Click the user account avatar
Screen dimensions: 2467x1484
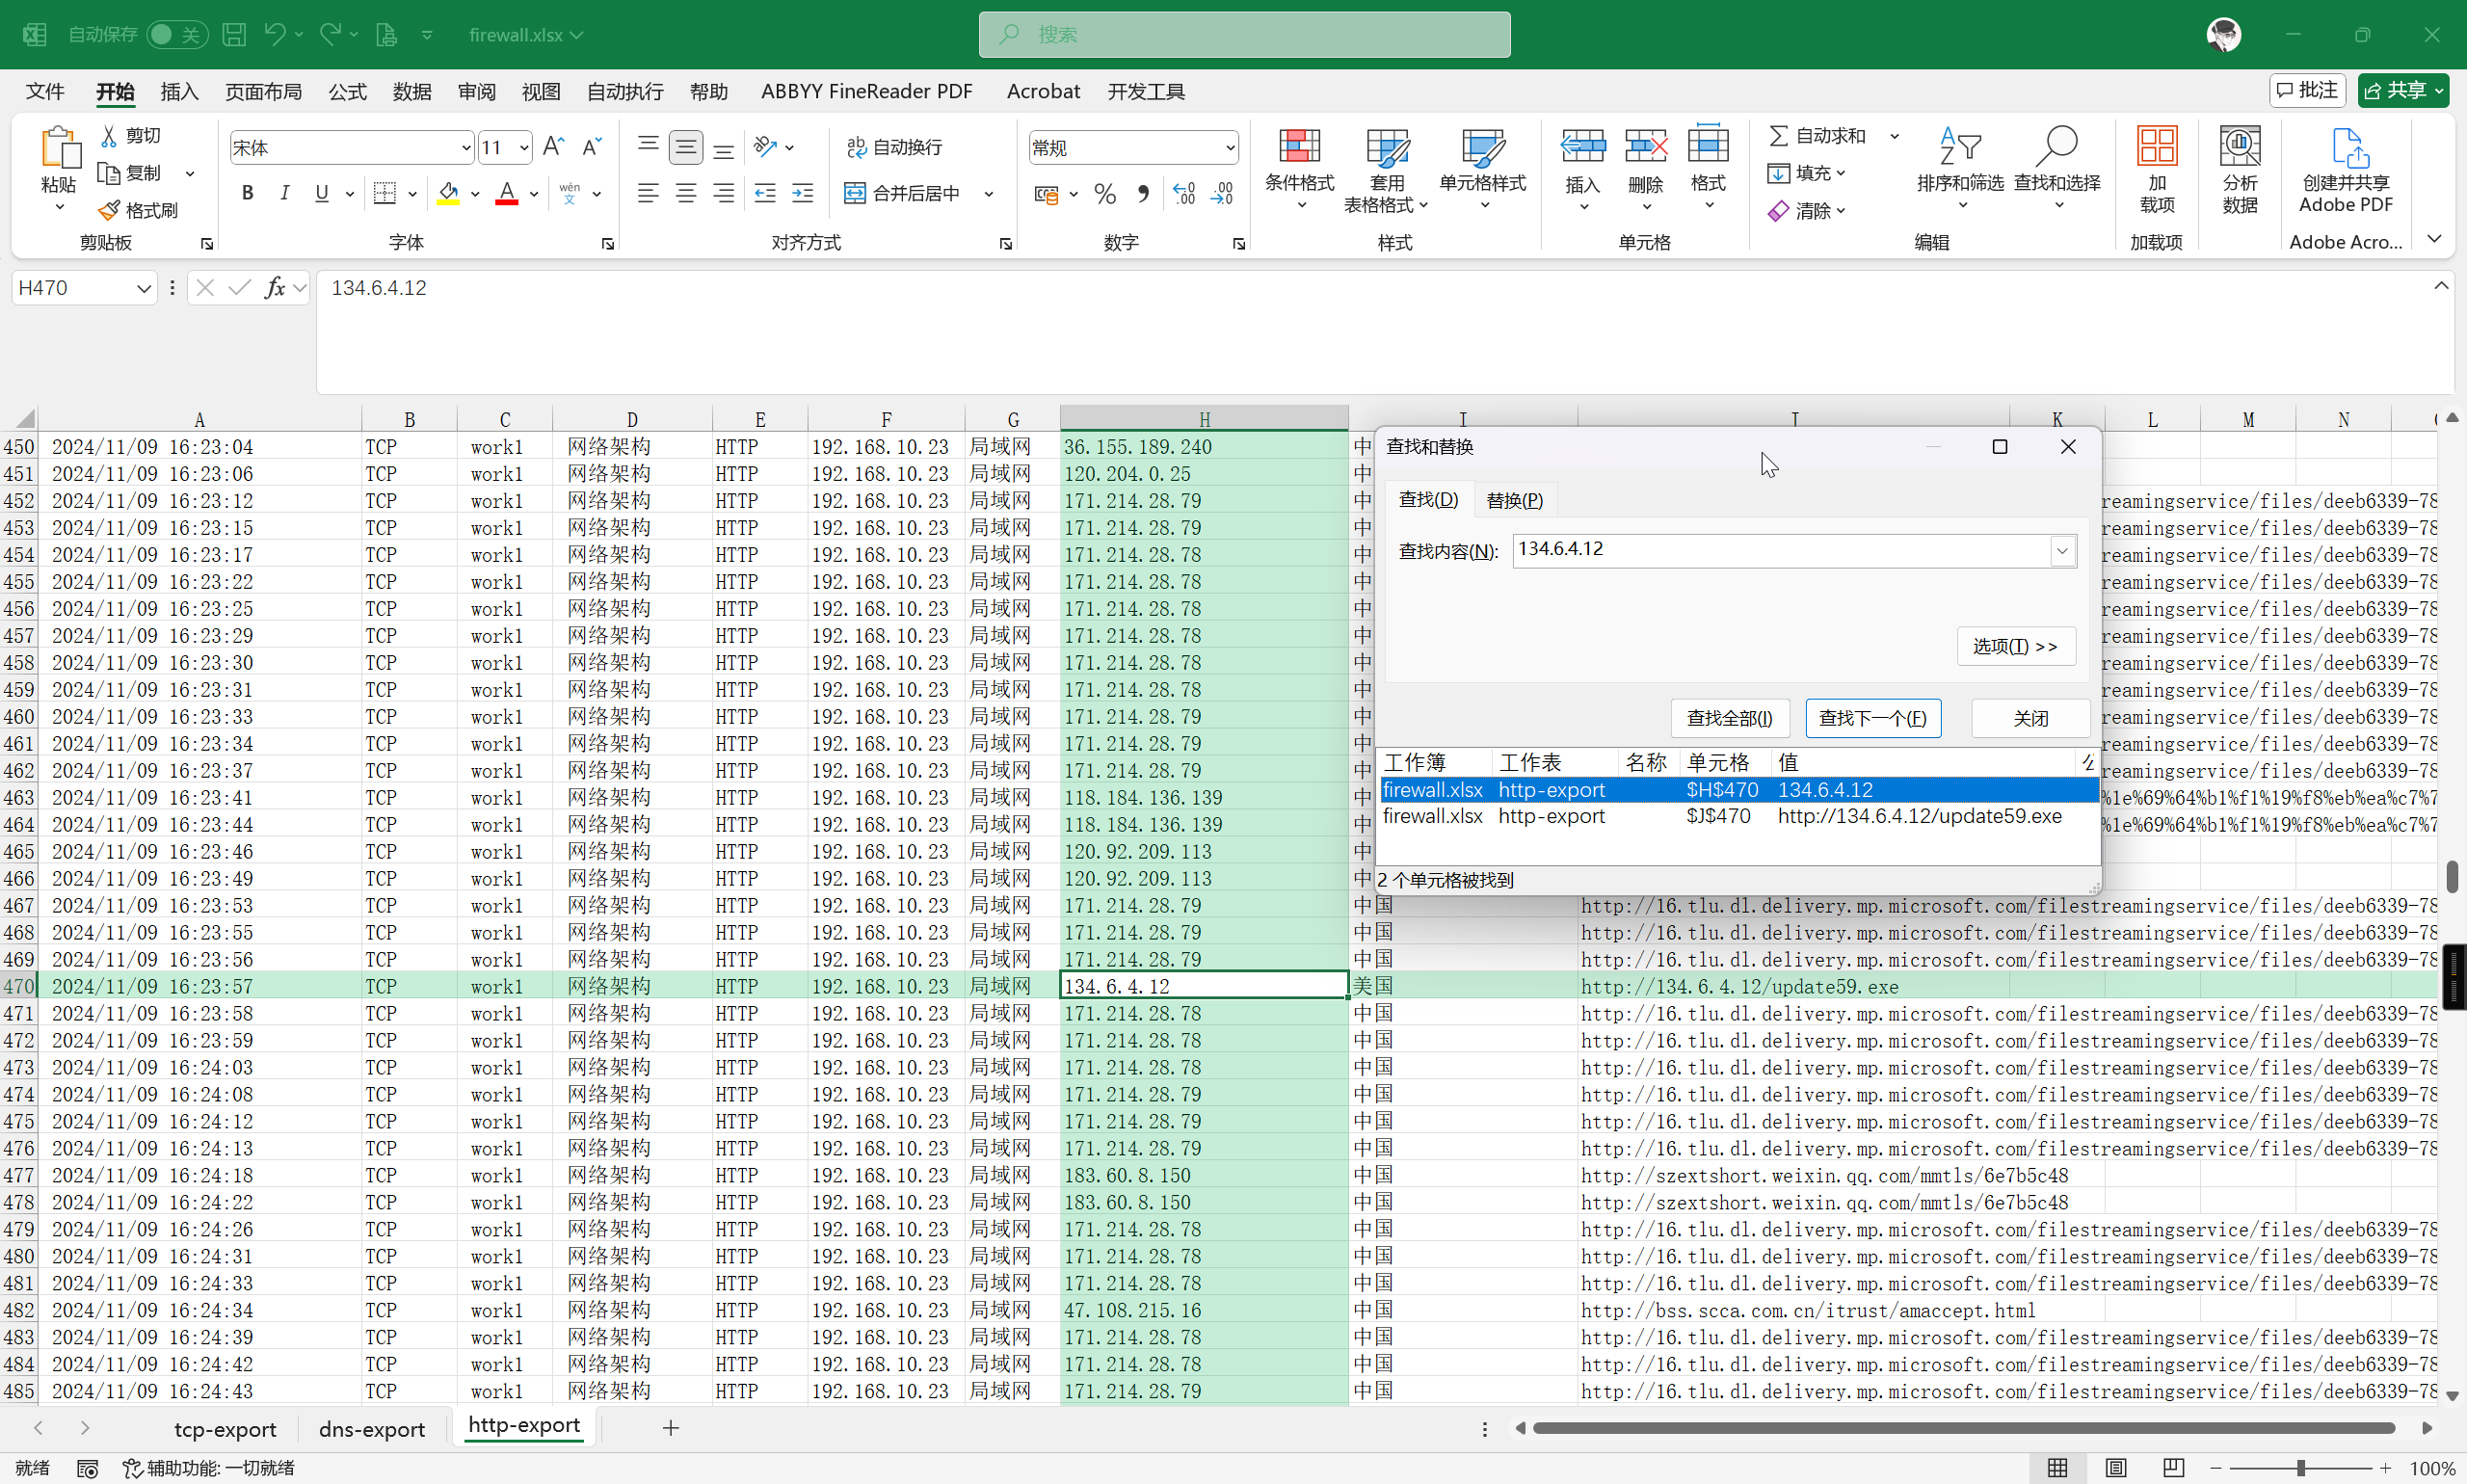(2223, 34)
